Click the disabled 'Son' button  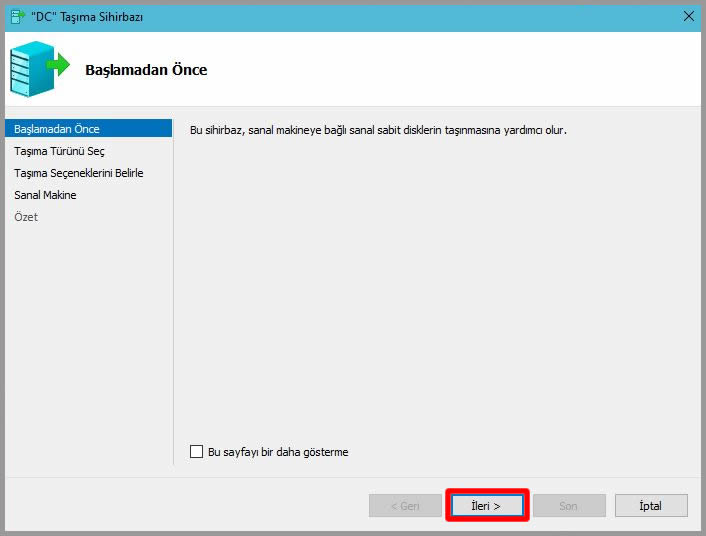568,506
